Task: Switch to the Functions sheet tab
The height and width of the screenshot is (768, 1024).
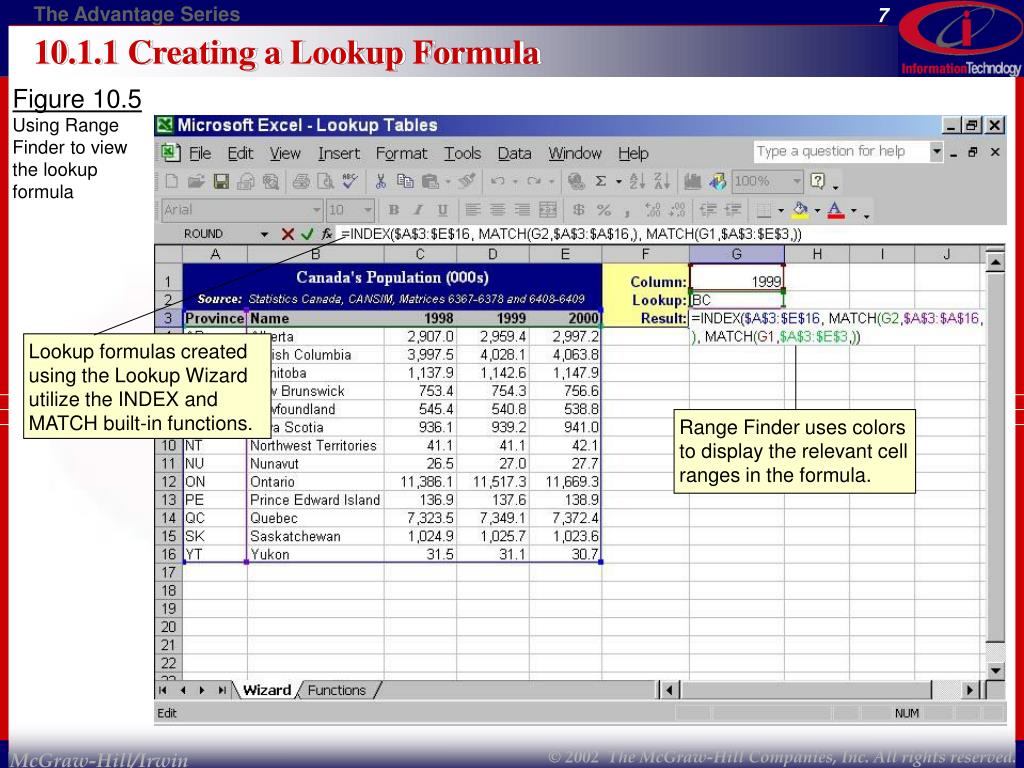Action: click(337, 690)
